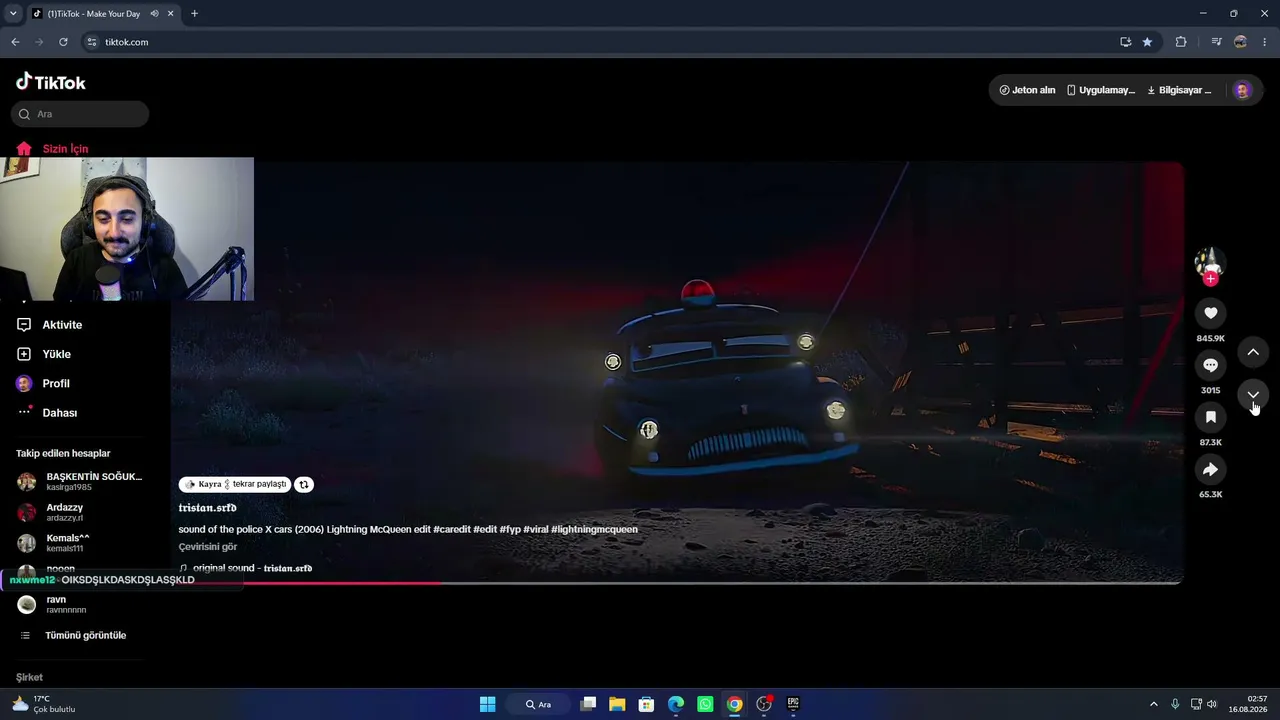The image size is (1280, 720).
Task: Open the Chrome extensions puzzle icon
Action: tap(1181, 42)
